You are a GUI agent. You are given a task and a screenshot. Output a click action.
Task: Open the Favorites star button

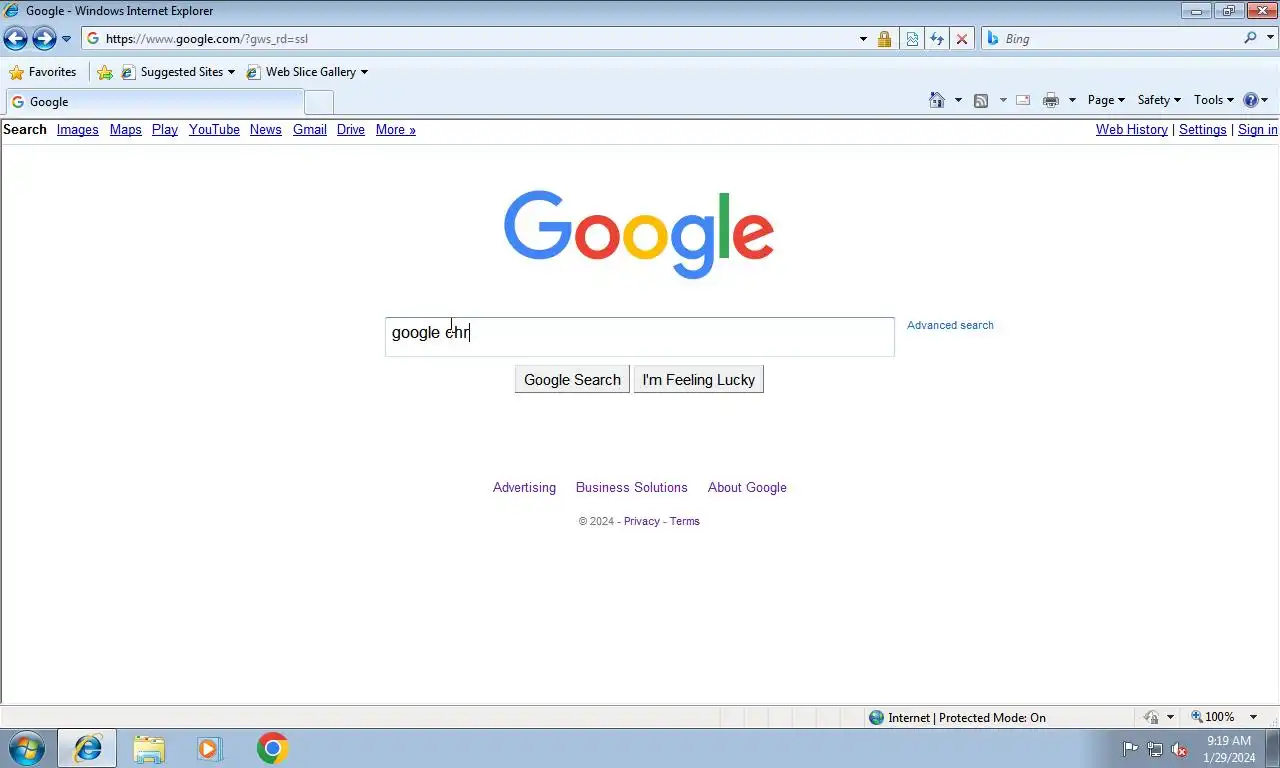tap(43, 72)
